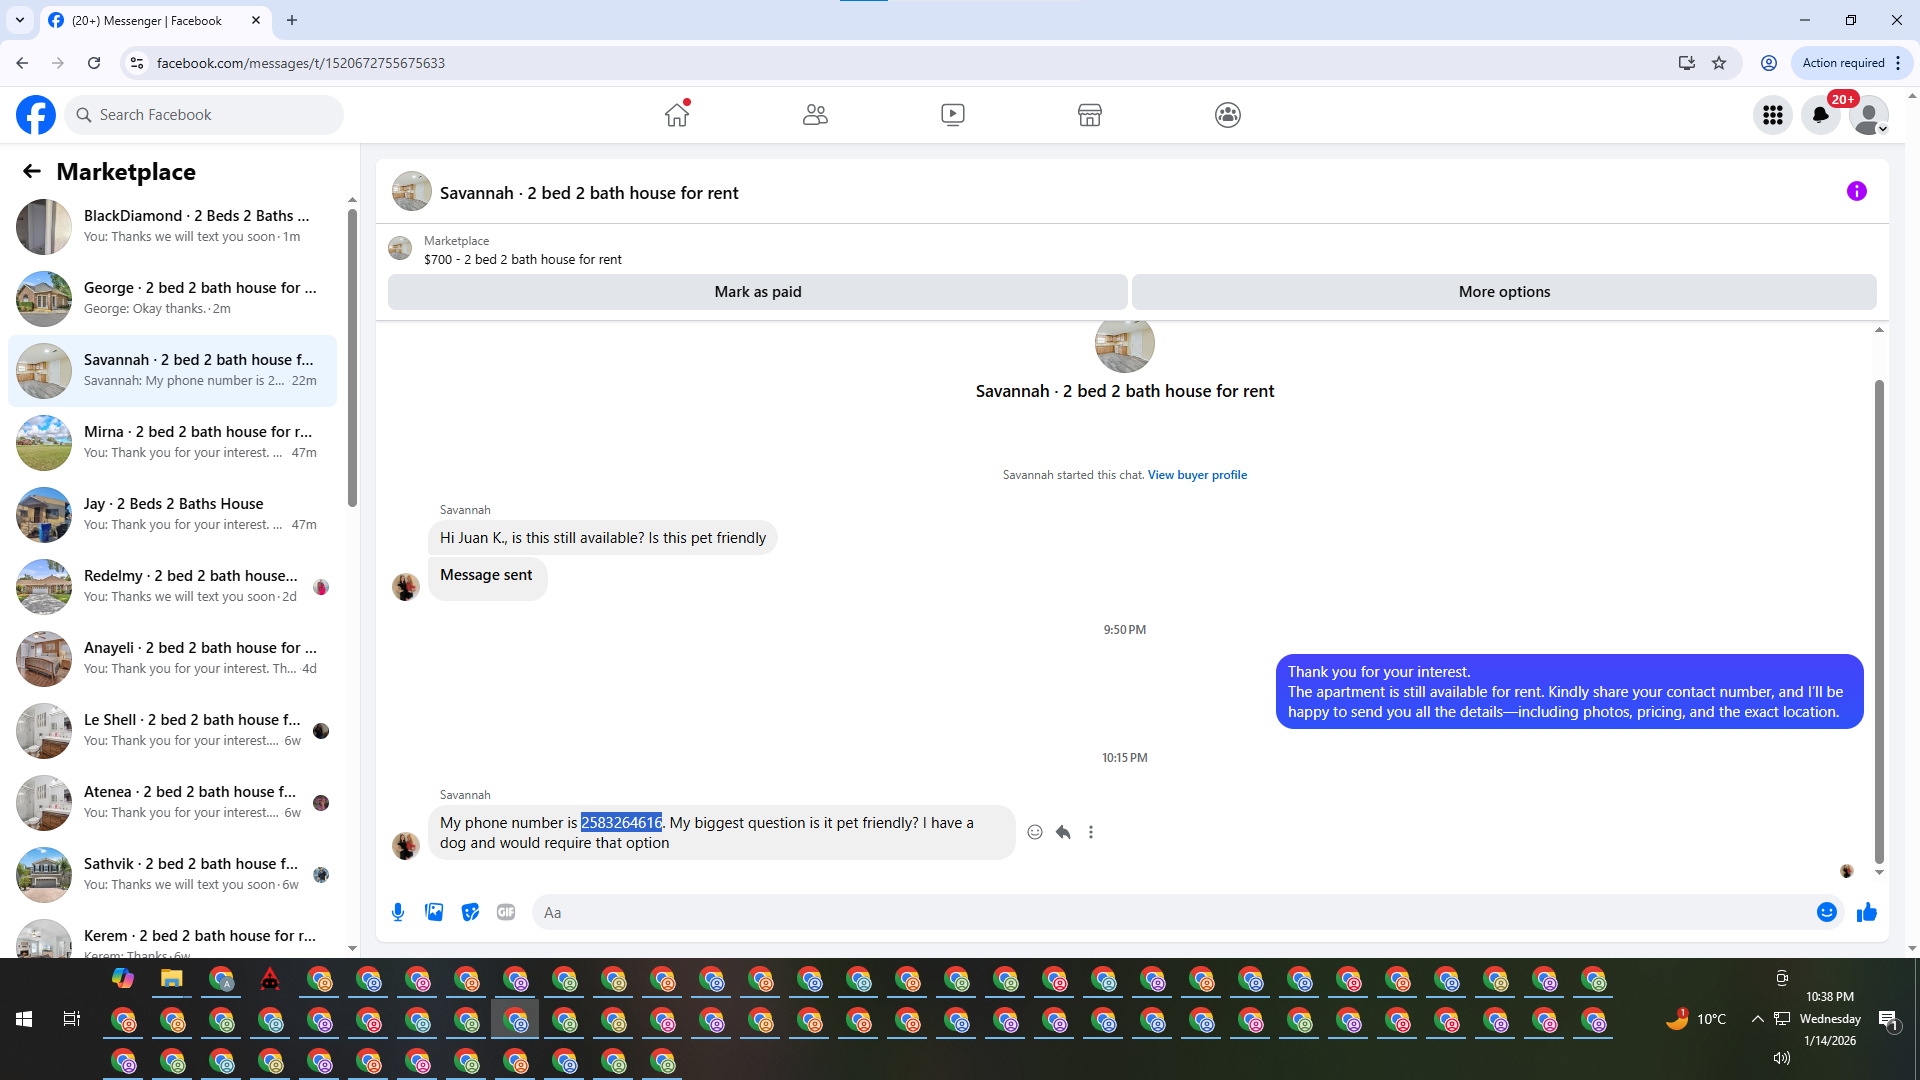
Task: Open View buyer profile link
Action: click(x=1197, y=475)
